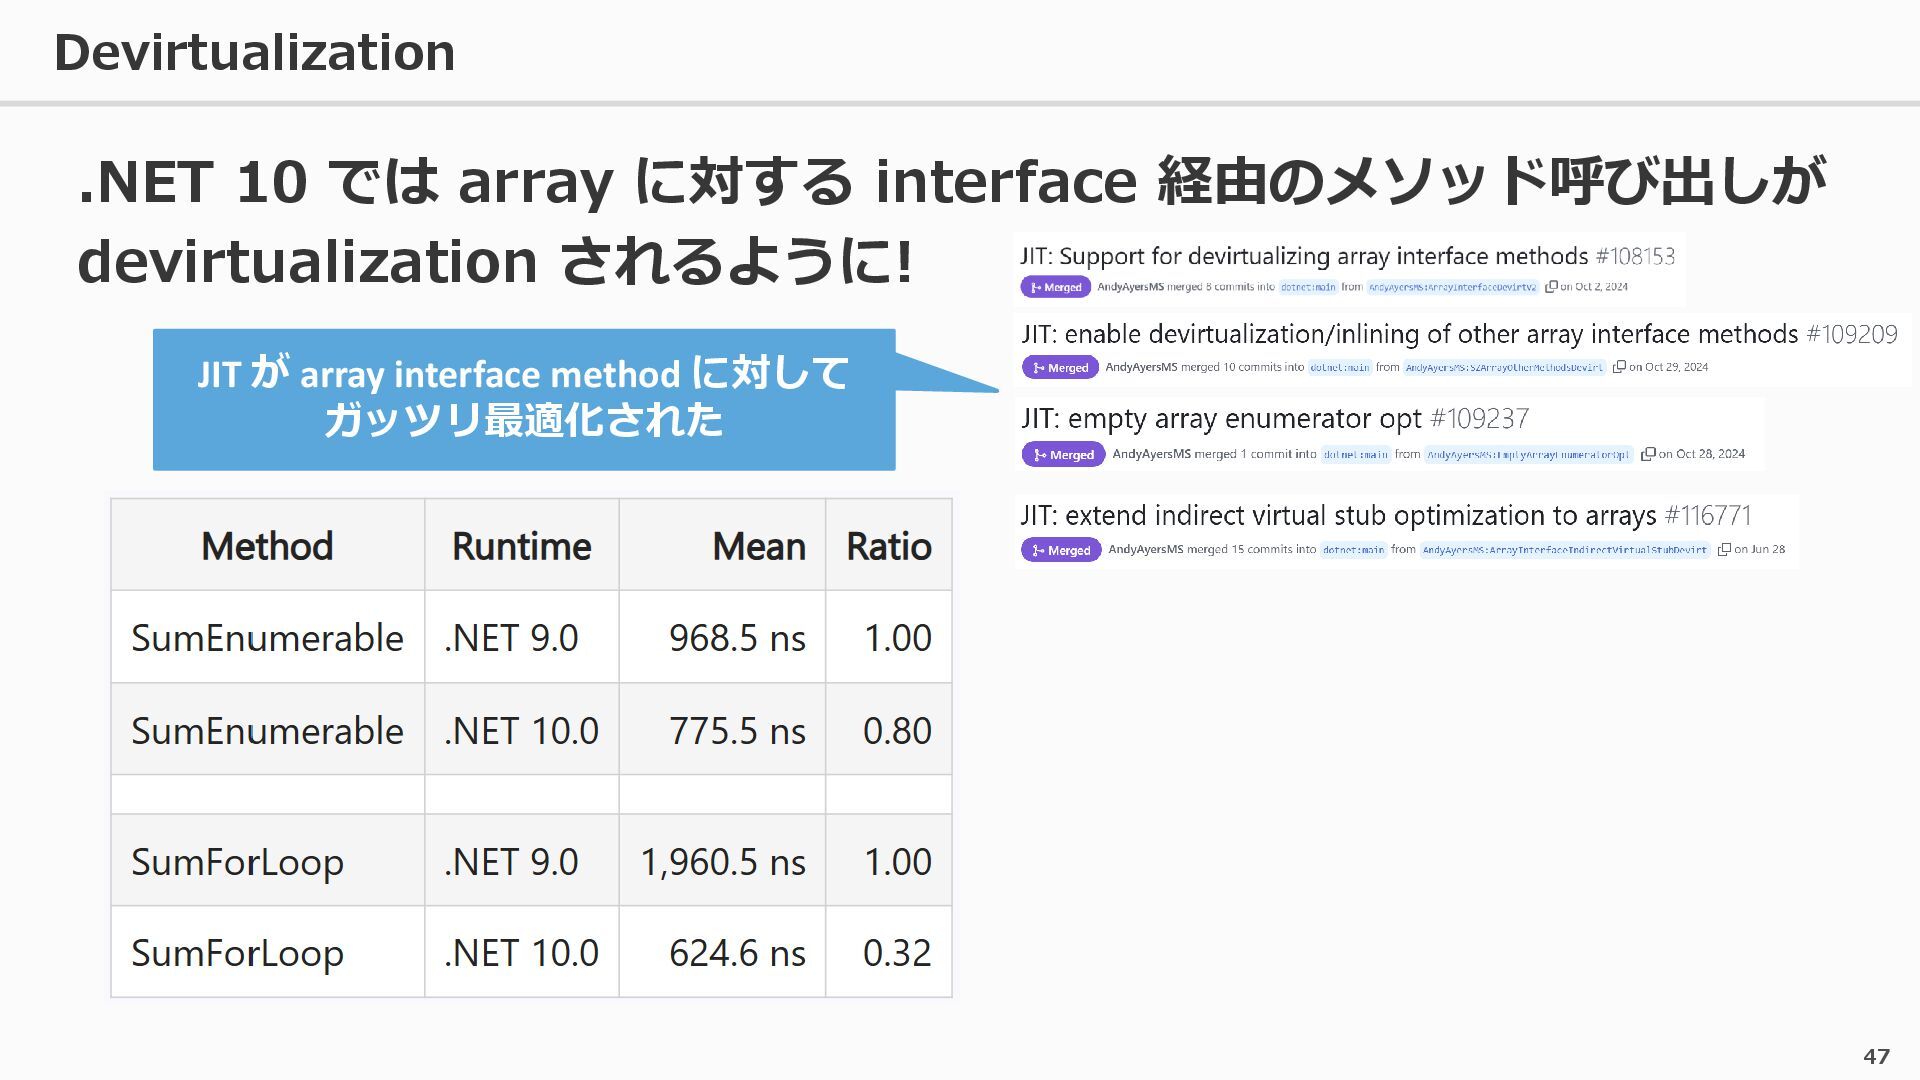Viewport: 1920px width, 1080px height.
Task: Click the Ratio column header
Action: (888, 546)
